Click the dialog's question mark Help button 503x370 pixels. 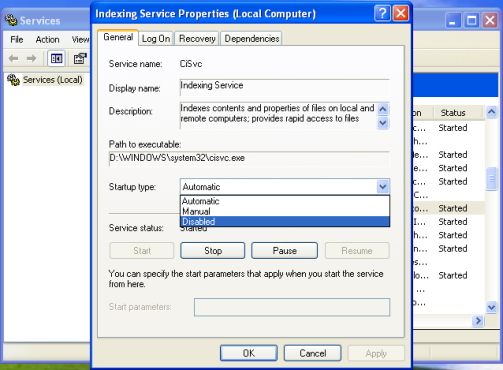382,14
